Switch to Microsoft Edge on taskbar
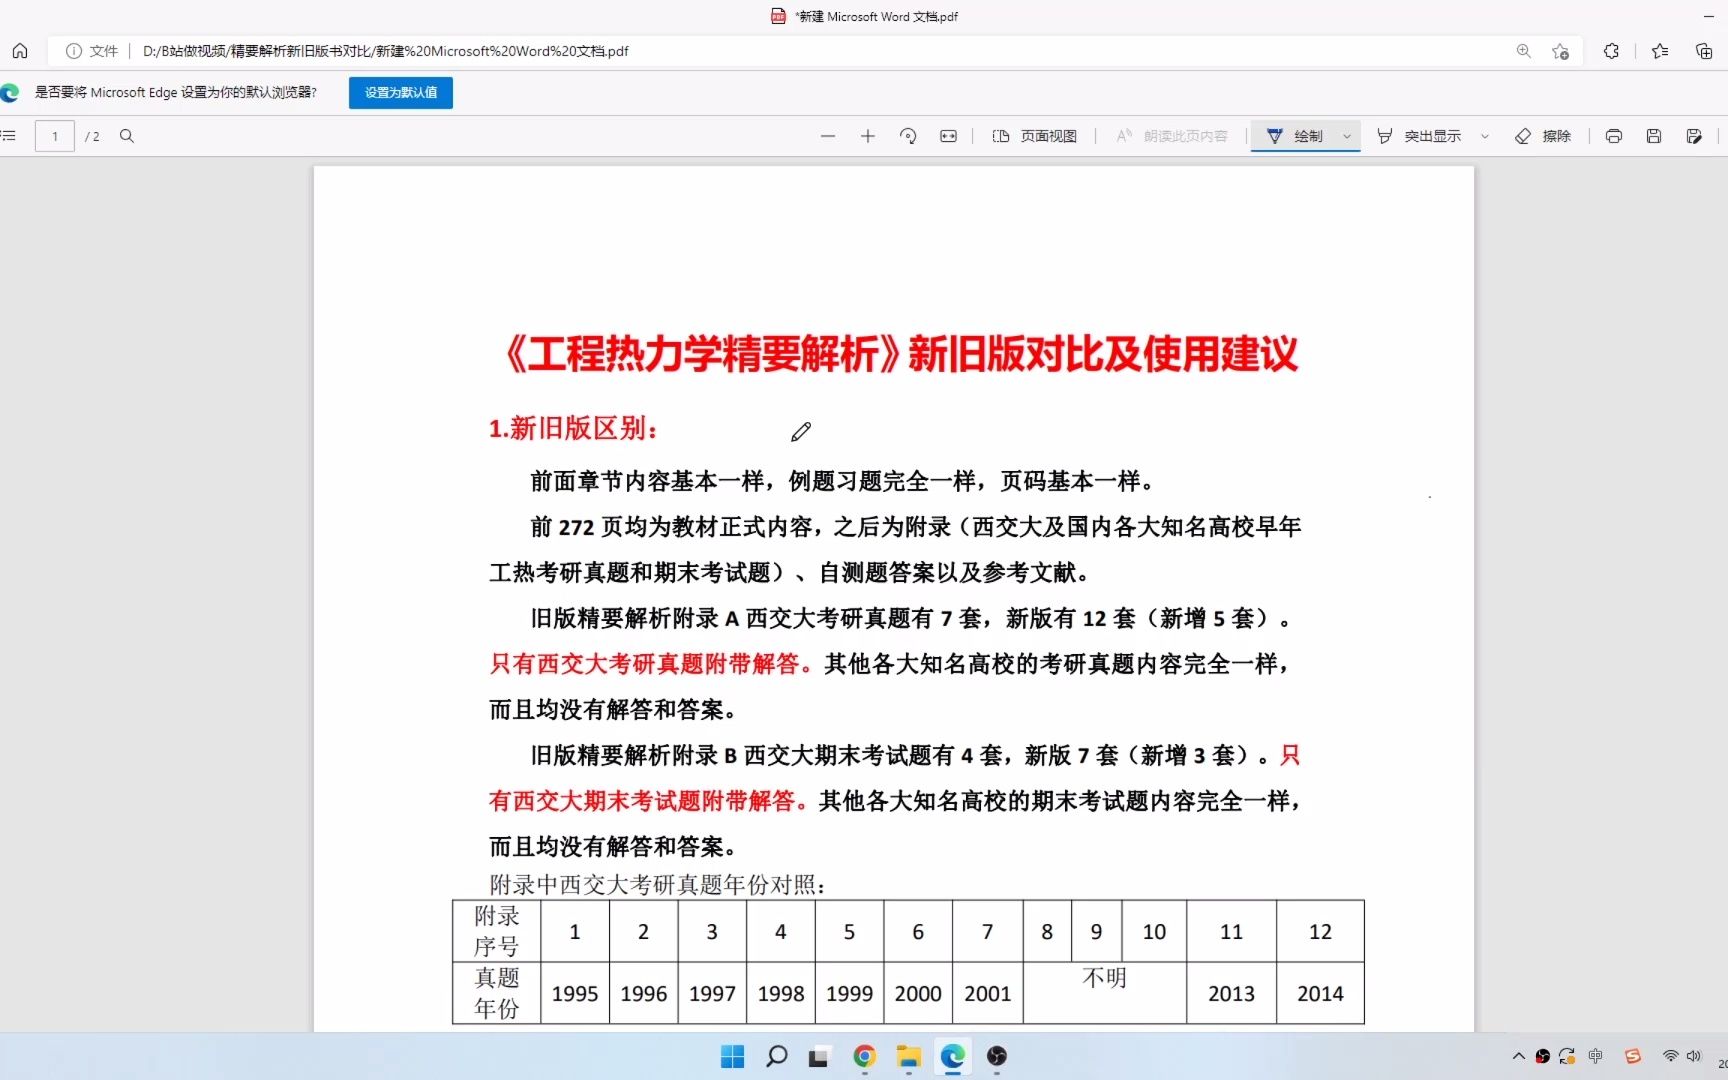This screenshot has width=1728, height=1080. [x=953, y=1056]
